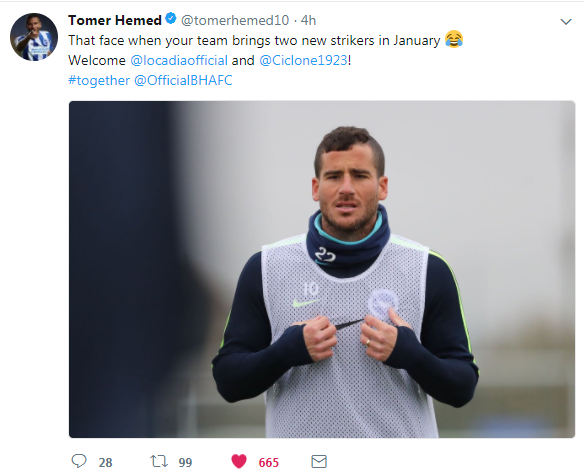Click the @tomerhemed10 handle
Viewport: 584px width, 475px height.
click(x=235, y=20)
